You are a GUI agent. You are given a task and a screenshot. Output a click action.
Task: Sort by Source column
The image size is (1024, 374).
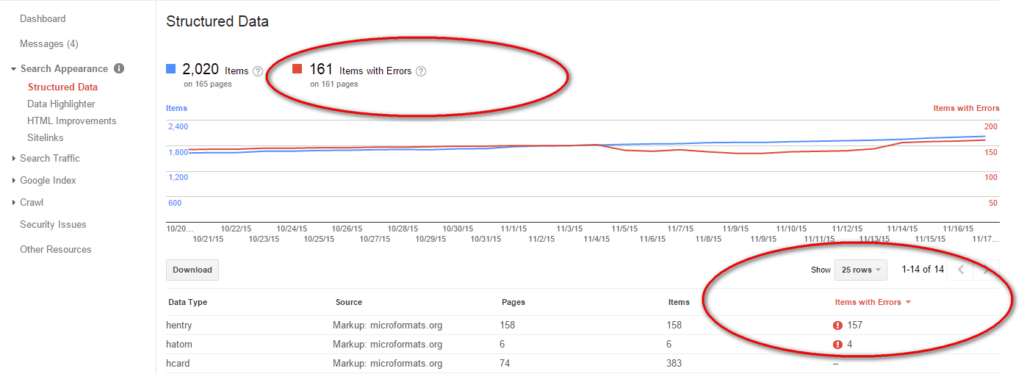tap(349, 302)
